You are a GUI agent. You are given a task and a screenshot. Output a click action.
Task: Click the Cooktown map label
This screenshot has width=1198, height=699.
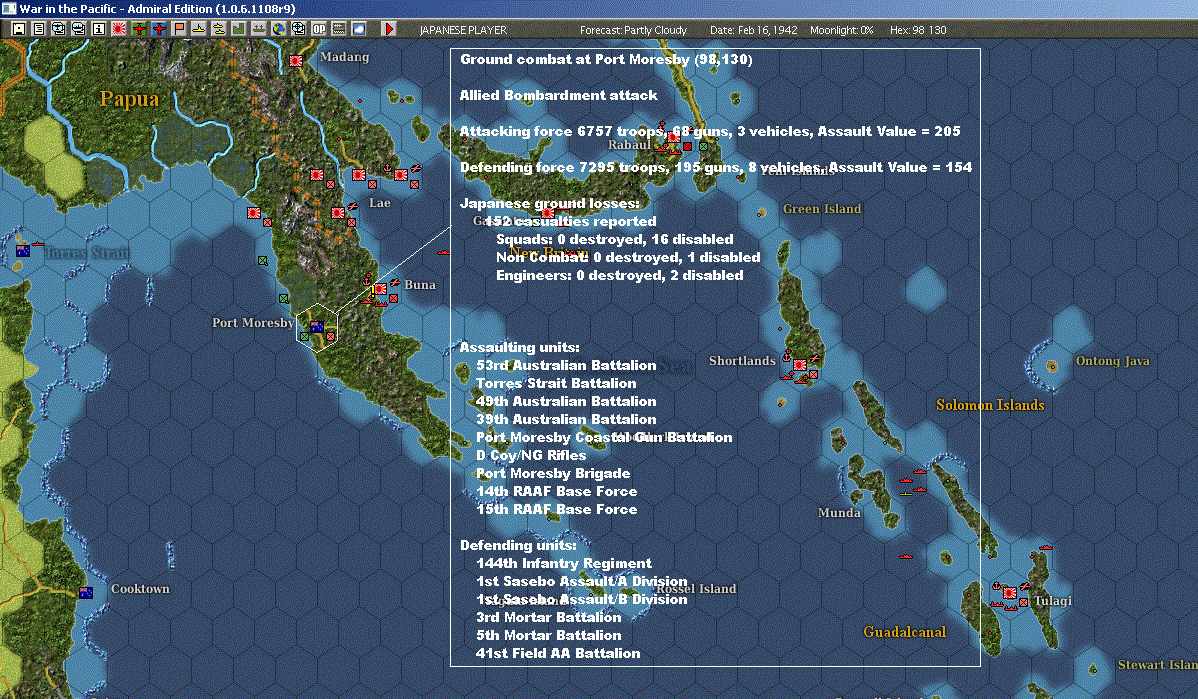click(x=141, y=589)
